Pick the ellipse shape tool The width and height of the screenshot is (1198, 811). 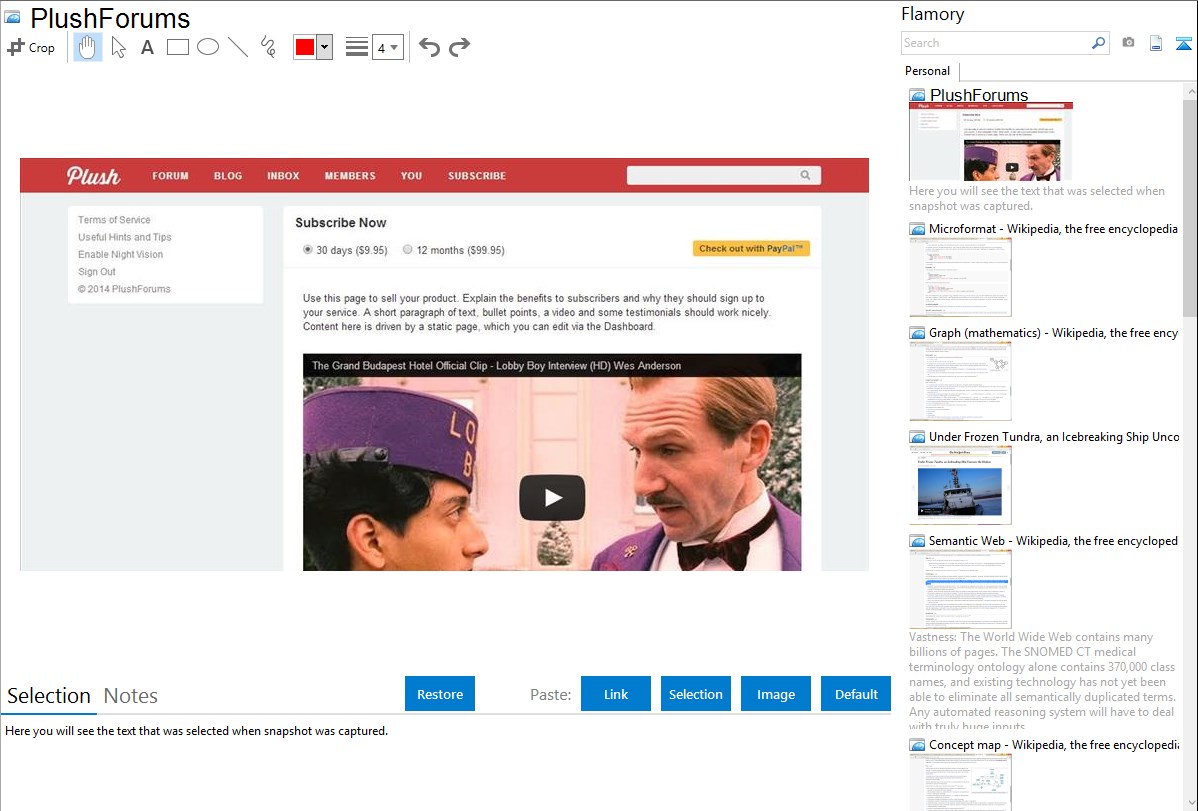coord(208,47)
